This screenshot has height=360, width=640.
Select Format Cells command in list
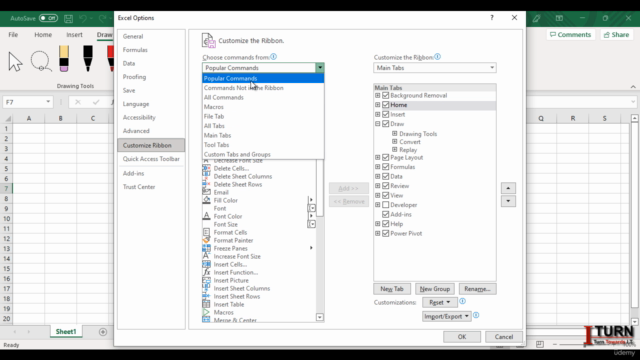[230, 232]
